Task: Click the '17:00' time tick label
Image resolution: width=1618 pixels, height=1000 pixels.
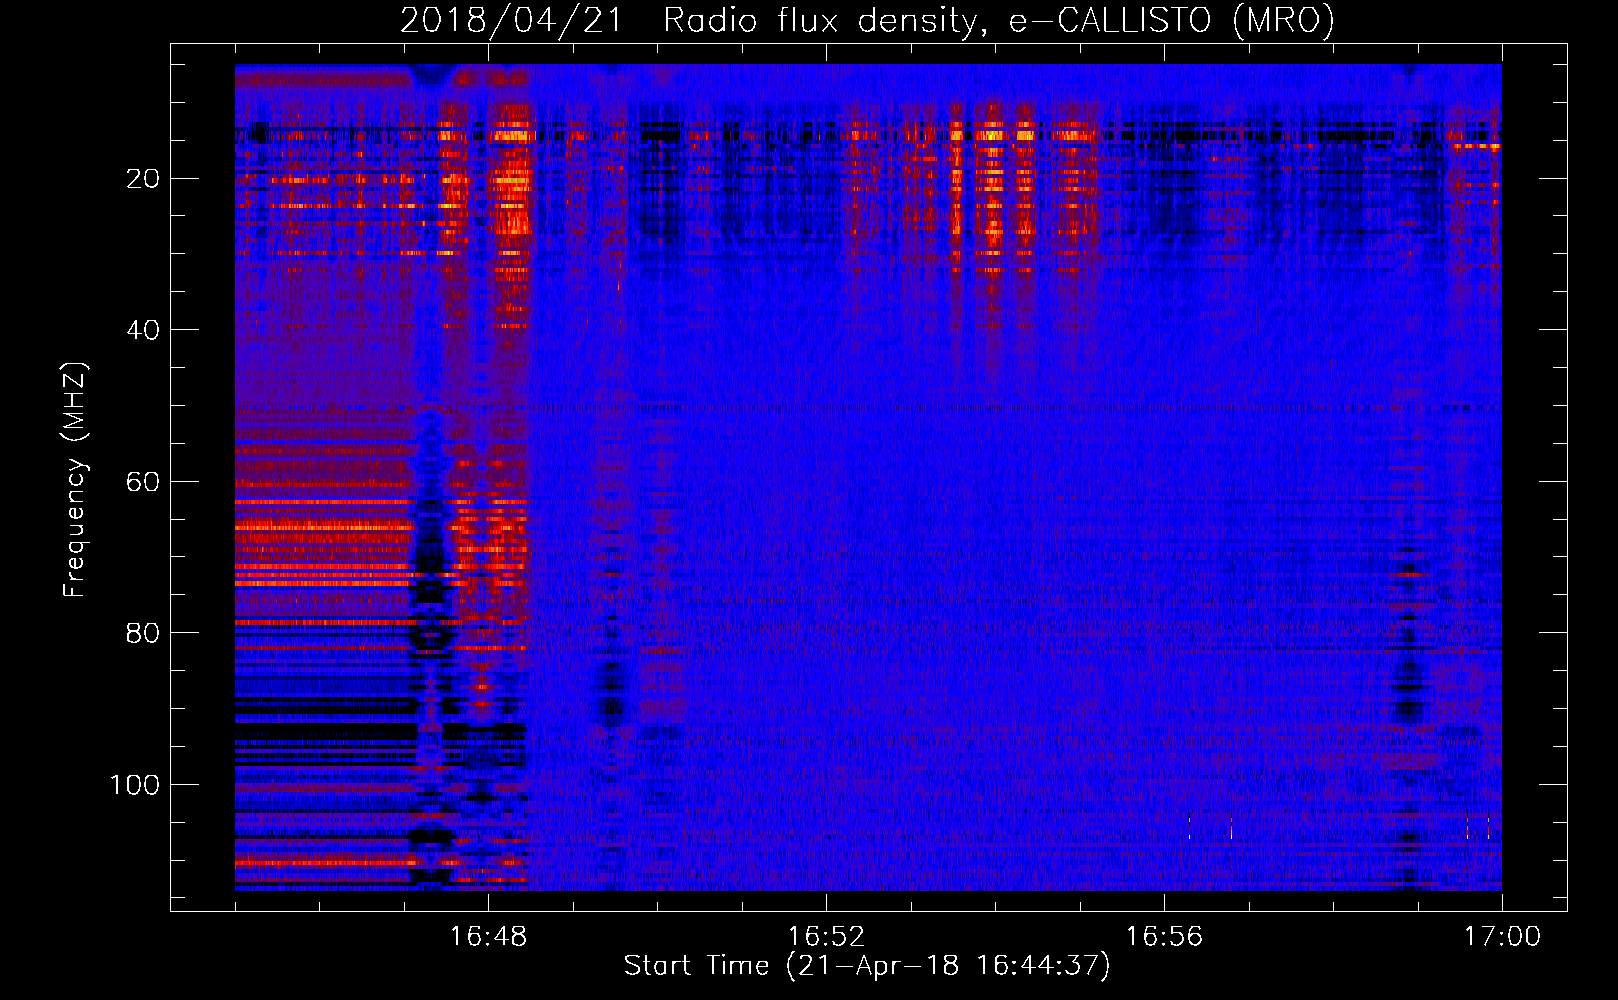Action: (x=1502, y=936)
